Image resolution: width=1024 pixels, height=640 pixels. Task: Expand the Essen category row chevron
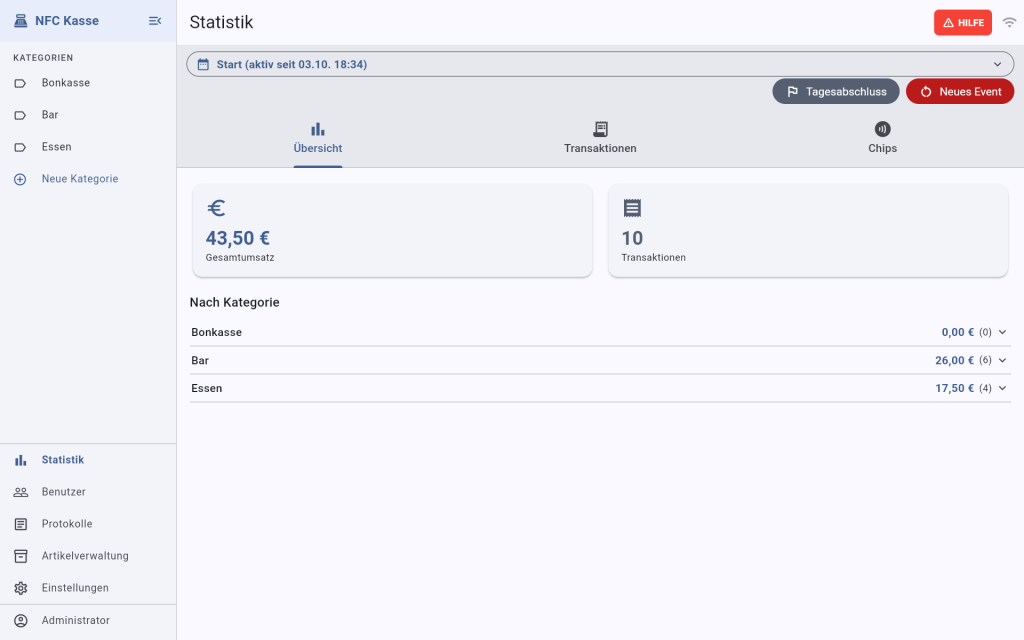click(x=1002, y=389)
